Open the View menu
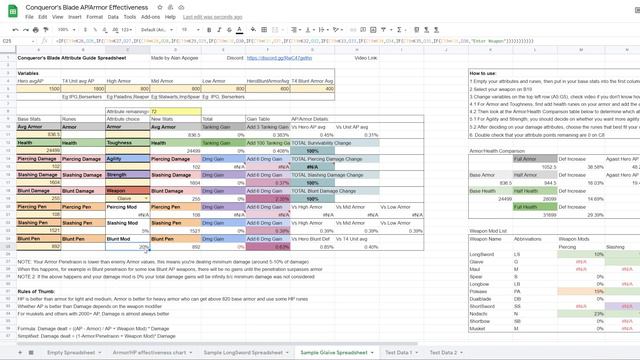The height and width of the screenshot is (360, 640). pos(58,17)
